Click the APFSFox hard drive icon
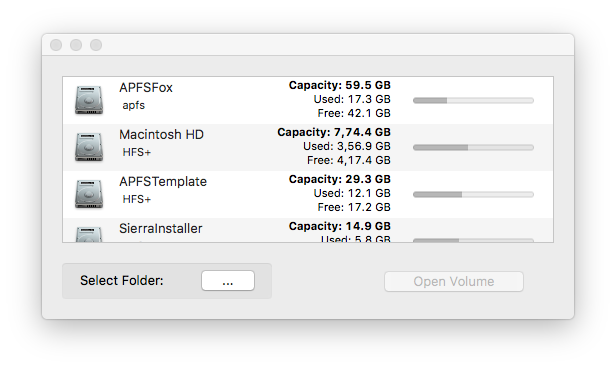 (89, 100)
